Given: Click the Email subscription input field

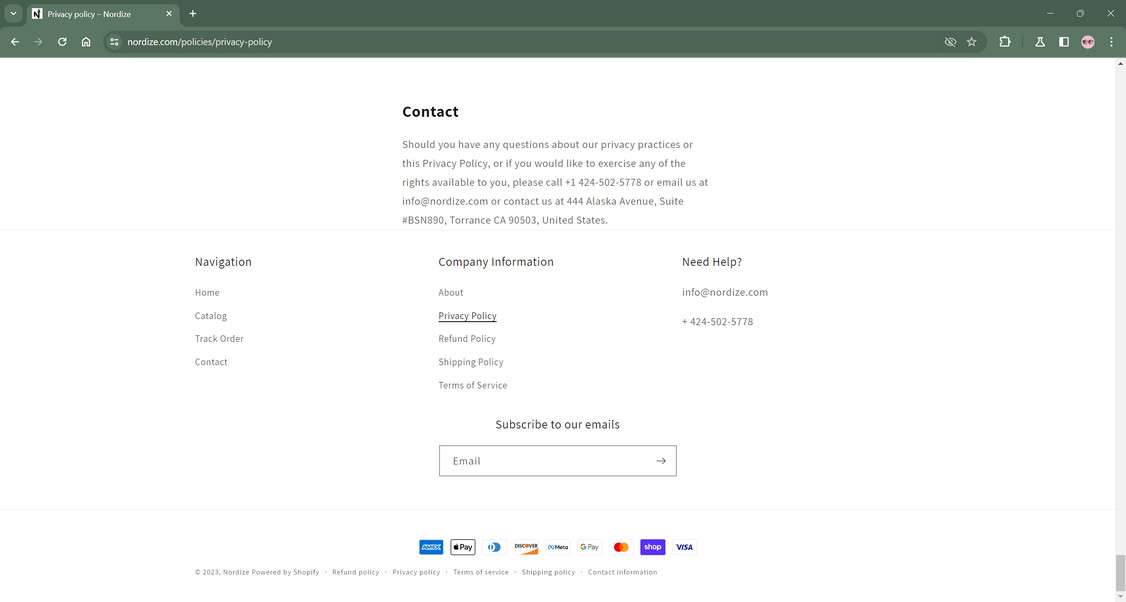Looking at the screenshot, I should tap(540, 460).
